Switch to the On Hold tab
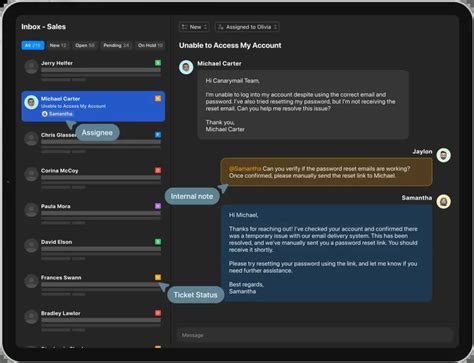Image resolution: width=474 pixels, height=363 pixels. pyautogui.click(x=150, y=45)
